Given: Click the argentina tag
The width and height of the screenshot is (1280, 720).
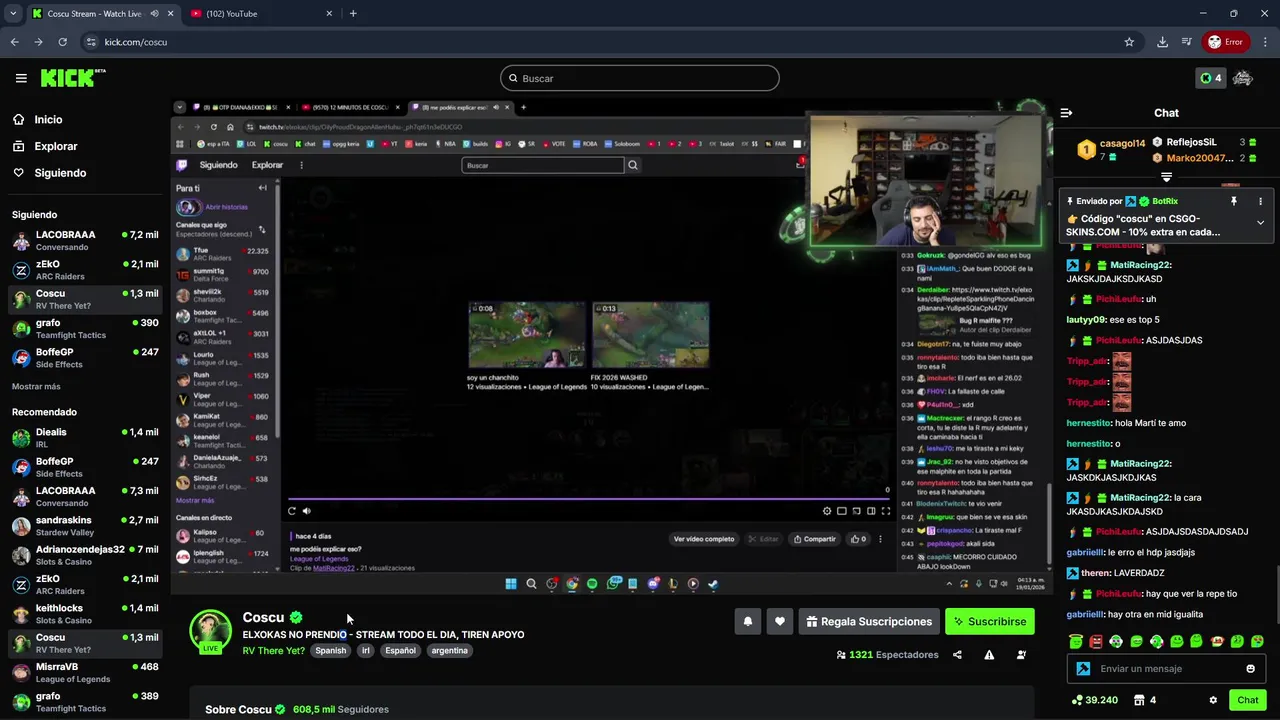Looking at the screenshot, I should 449,651.
